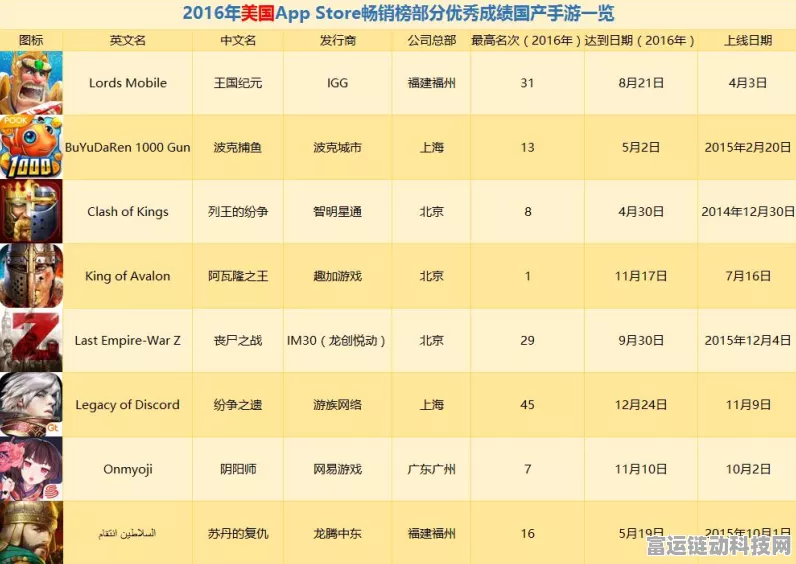796x564 pixels.
Task: Click the IGG publisher cell
Action: 337,83
